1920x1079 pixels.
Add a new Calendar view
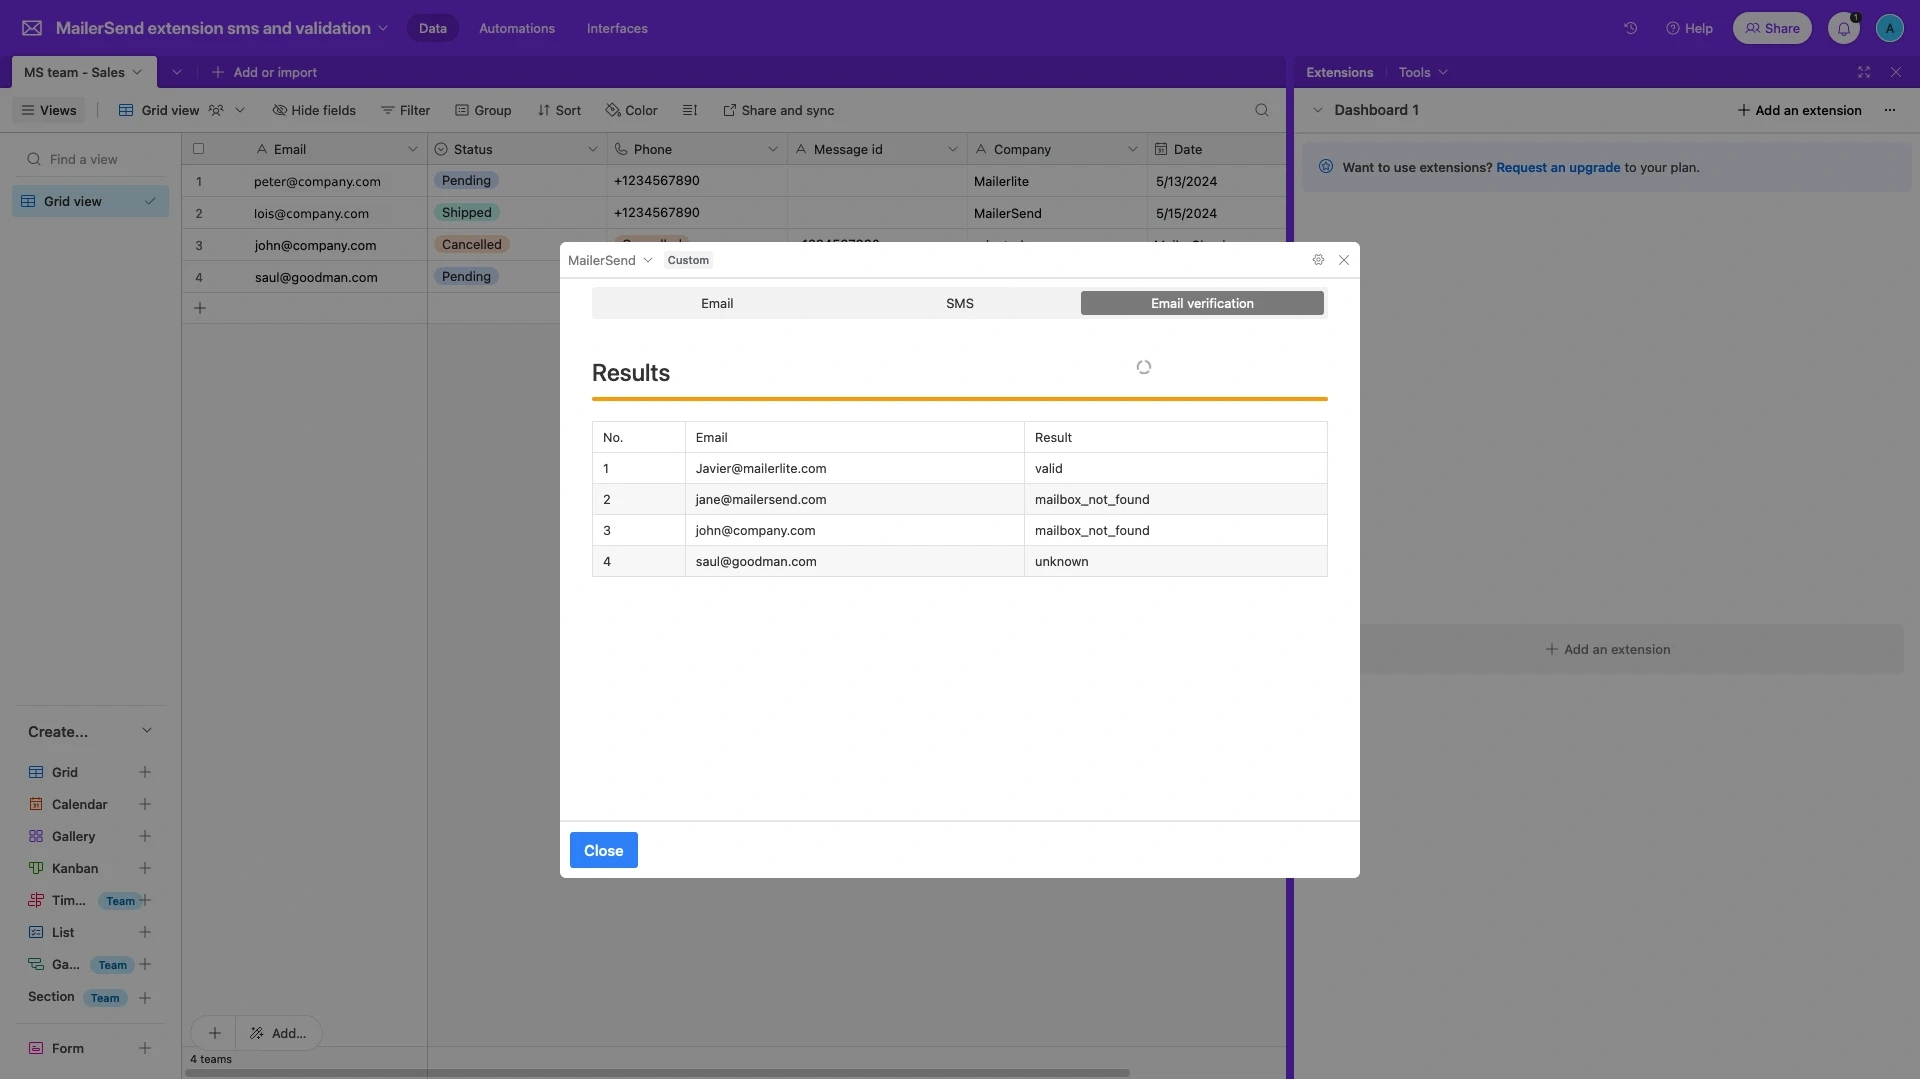145,804
